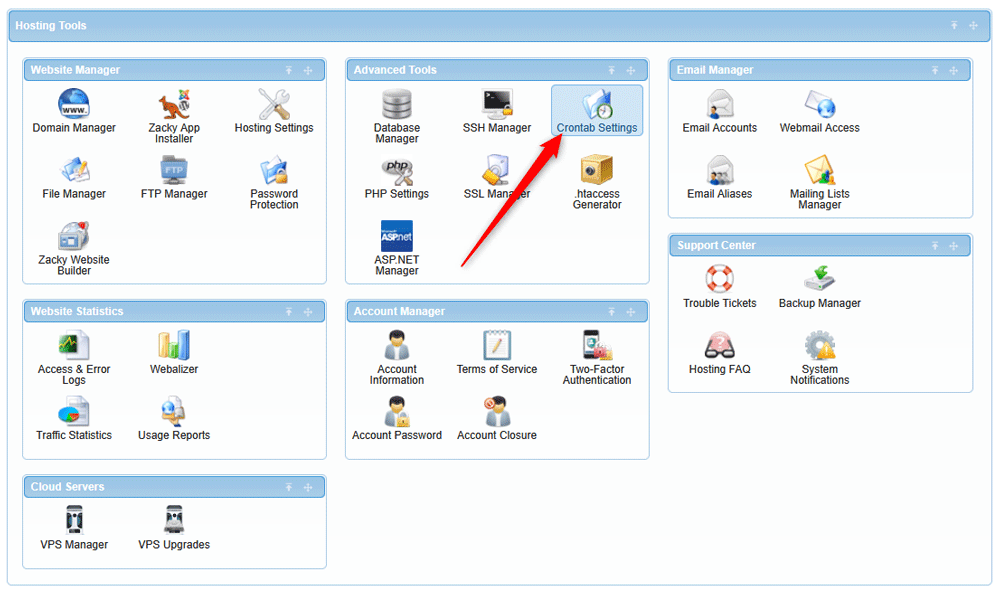Toggle the pin on Website Manager panel

(288, 70)
